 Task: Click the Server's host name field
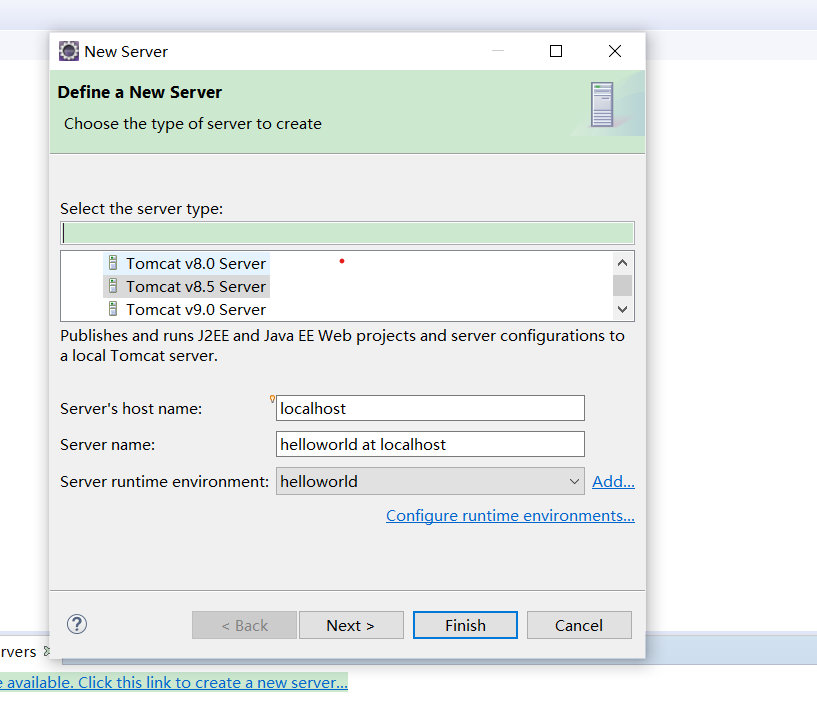430,408
